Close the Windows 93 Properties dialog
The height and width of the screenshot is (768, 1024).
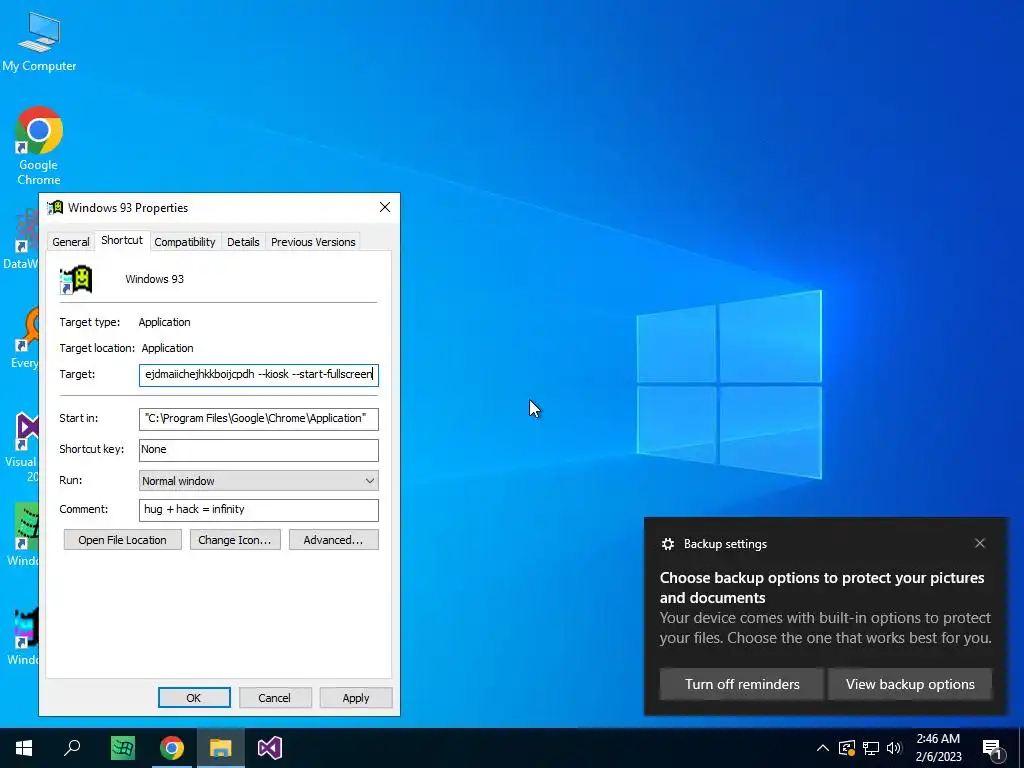385,207
